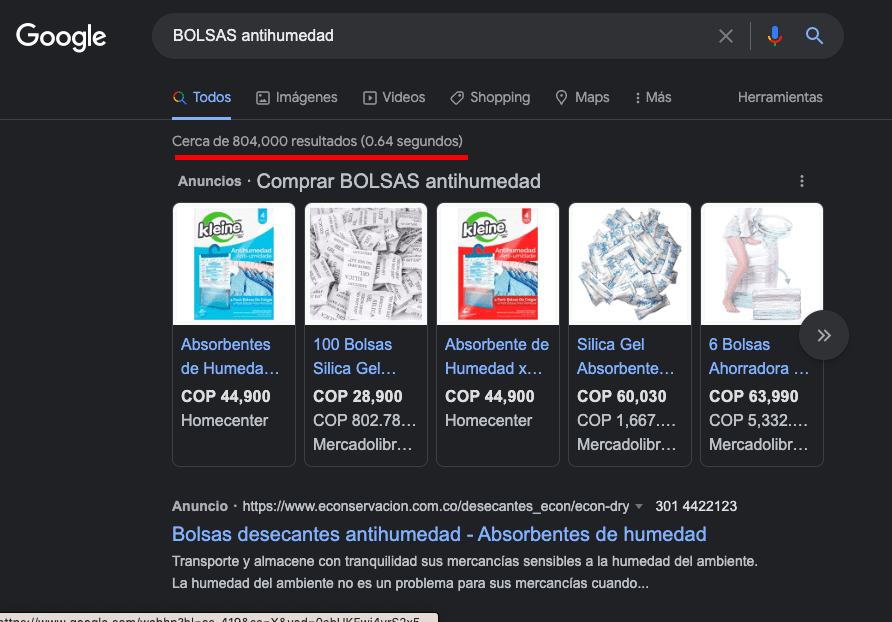
Task: Switch to the Videos tab
Action: pyautogui.click(x=394, y=97)
